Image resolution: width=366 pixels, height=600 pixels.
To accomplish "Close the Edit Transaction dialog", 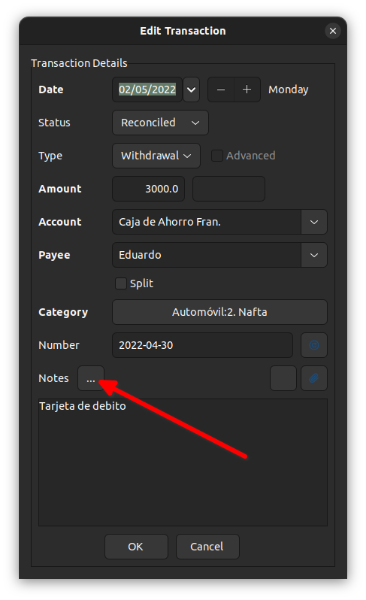I will [x=333, y=31].
